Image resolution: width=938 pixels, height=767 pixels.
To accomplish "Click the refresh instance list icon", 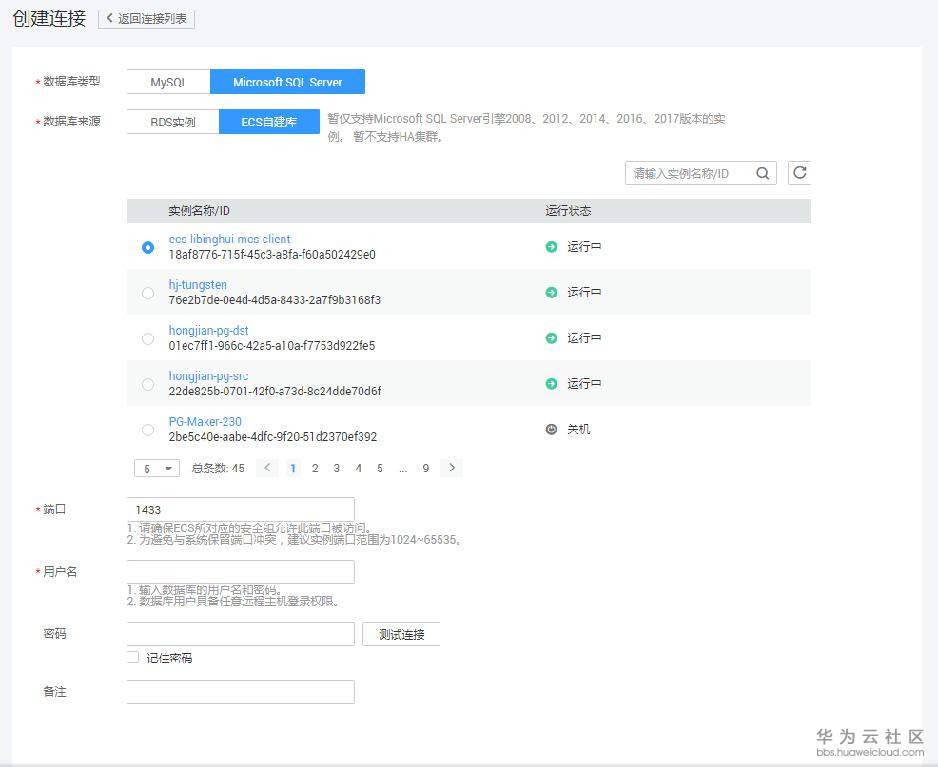I will click(x=799, y=173).
